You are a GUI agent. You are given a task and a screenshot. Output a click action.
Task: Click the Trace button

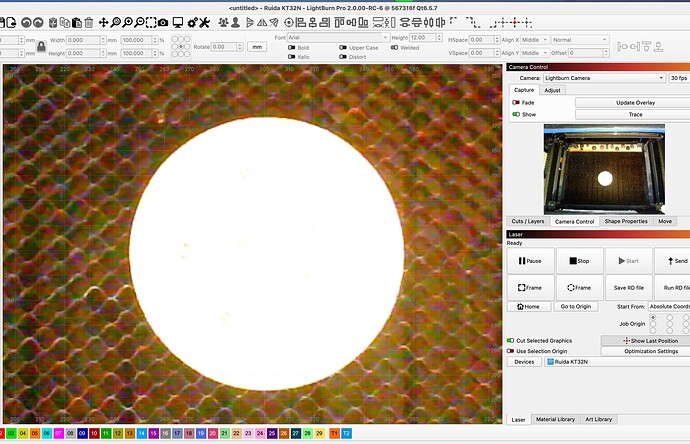pos(635,114)
